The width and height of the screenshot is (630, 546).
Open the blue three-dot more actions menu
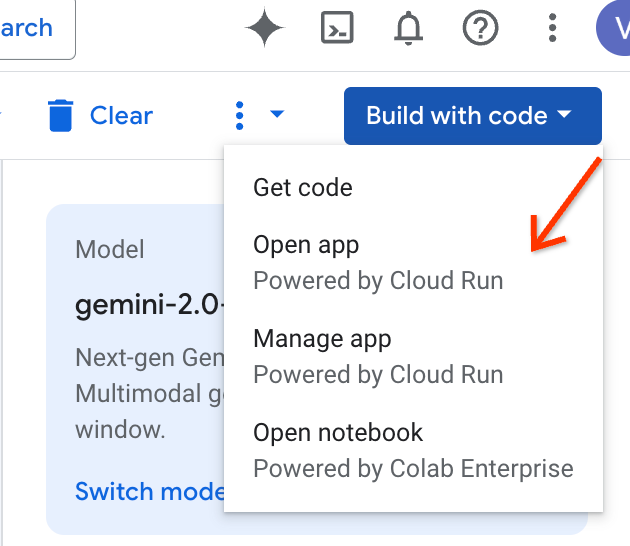[x=239, y=116]
